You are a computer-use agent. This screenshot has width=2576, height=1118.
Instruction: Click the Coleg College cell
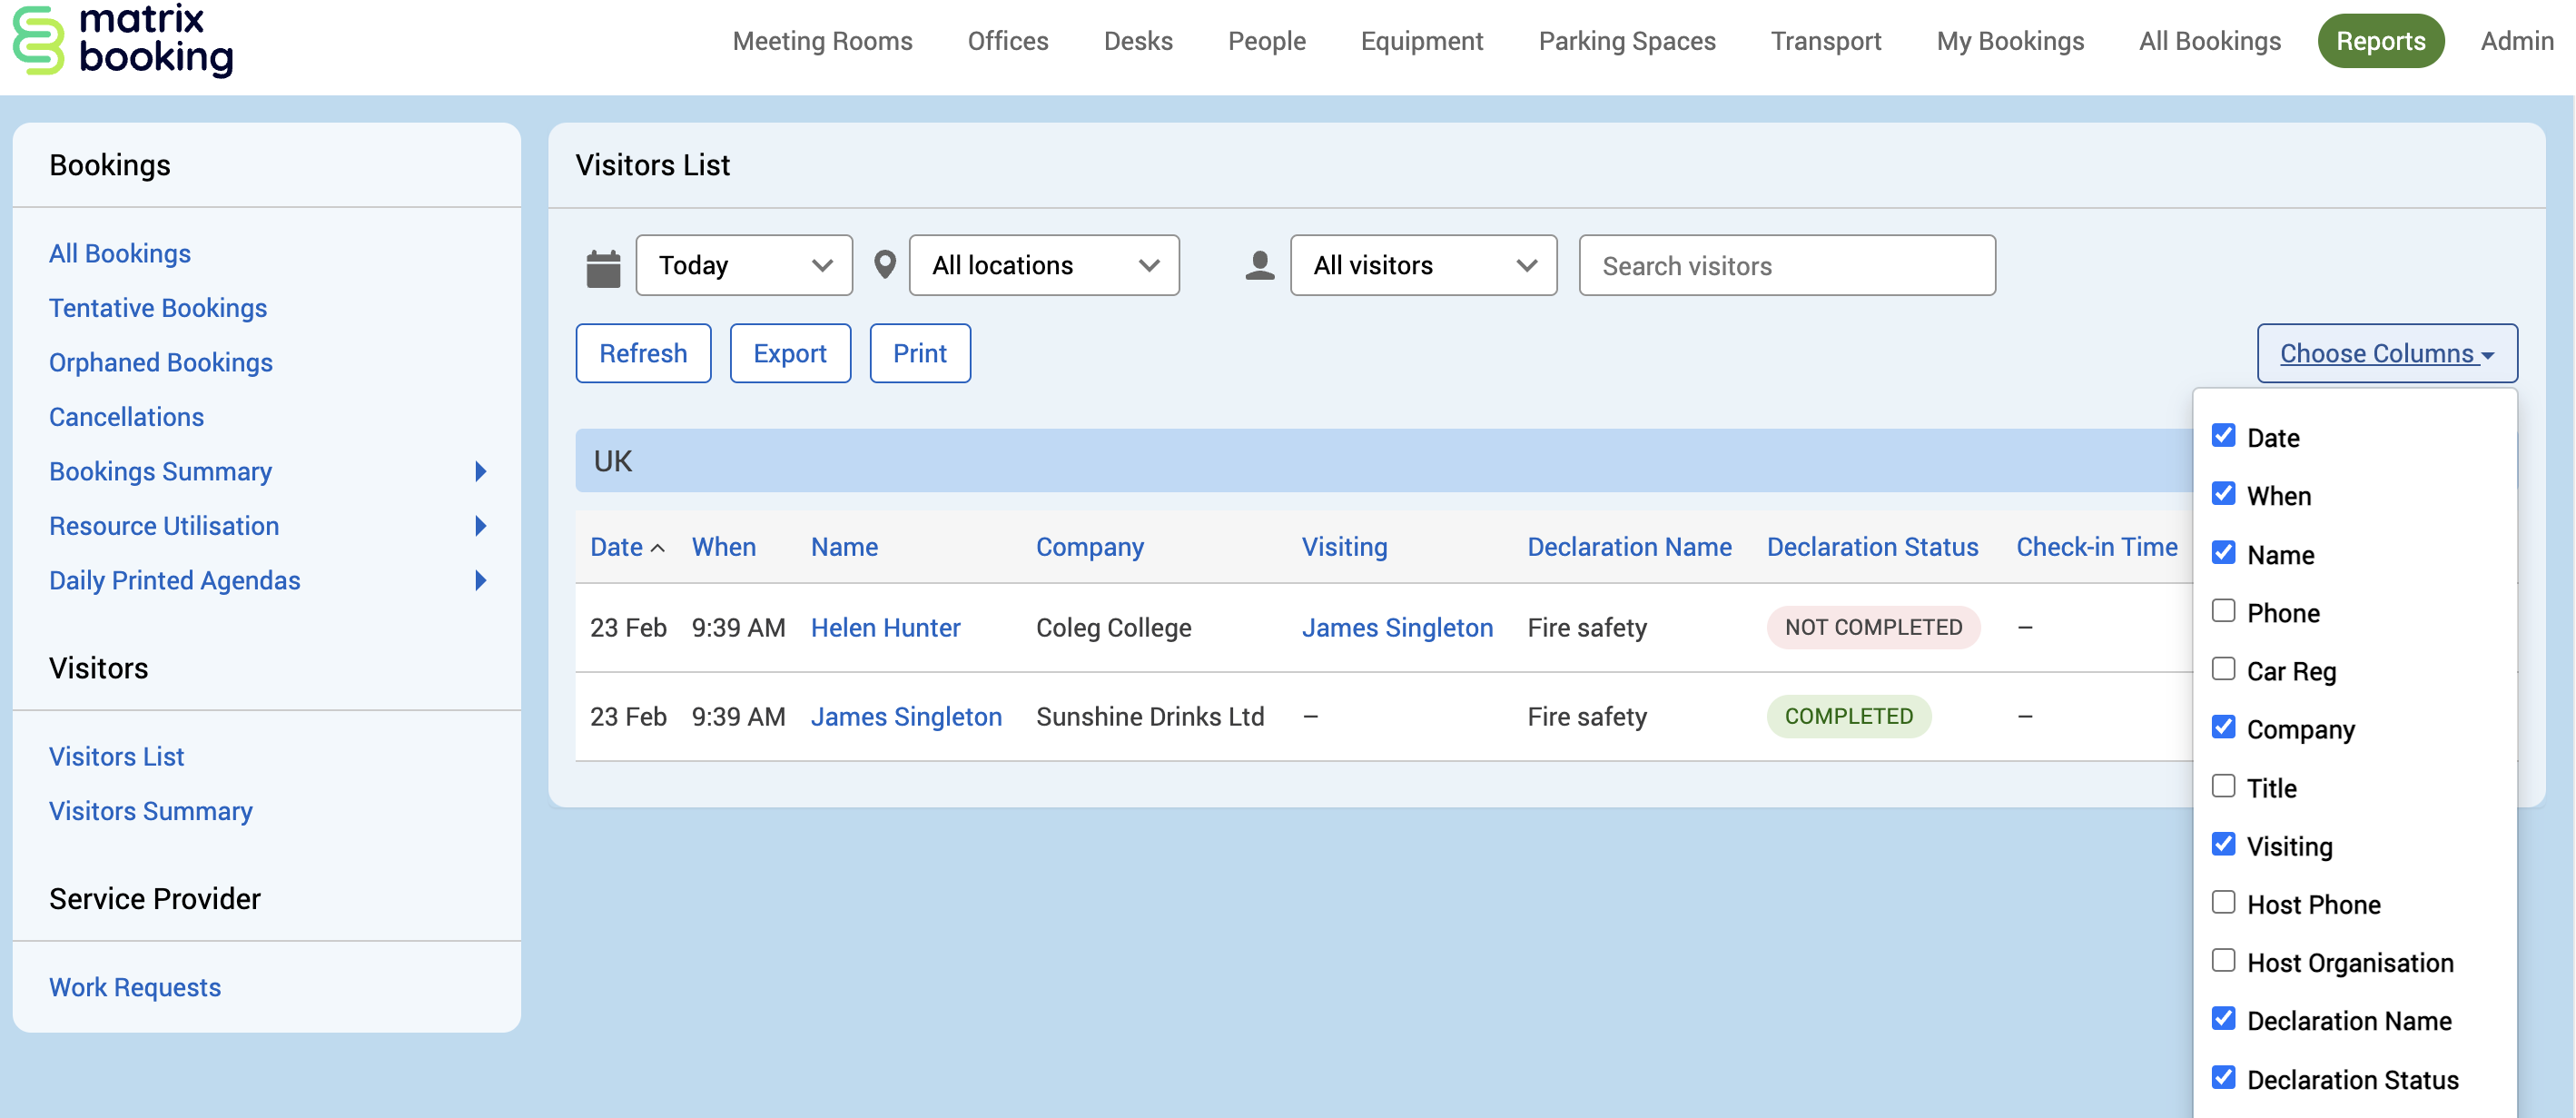click(x=1113, y=628)
